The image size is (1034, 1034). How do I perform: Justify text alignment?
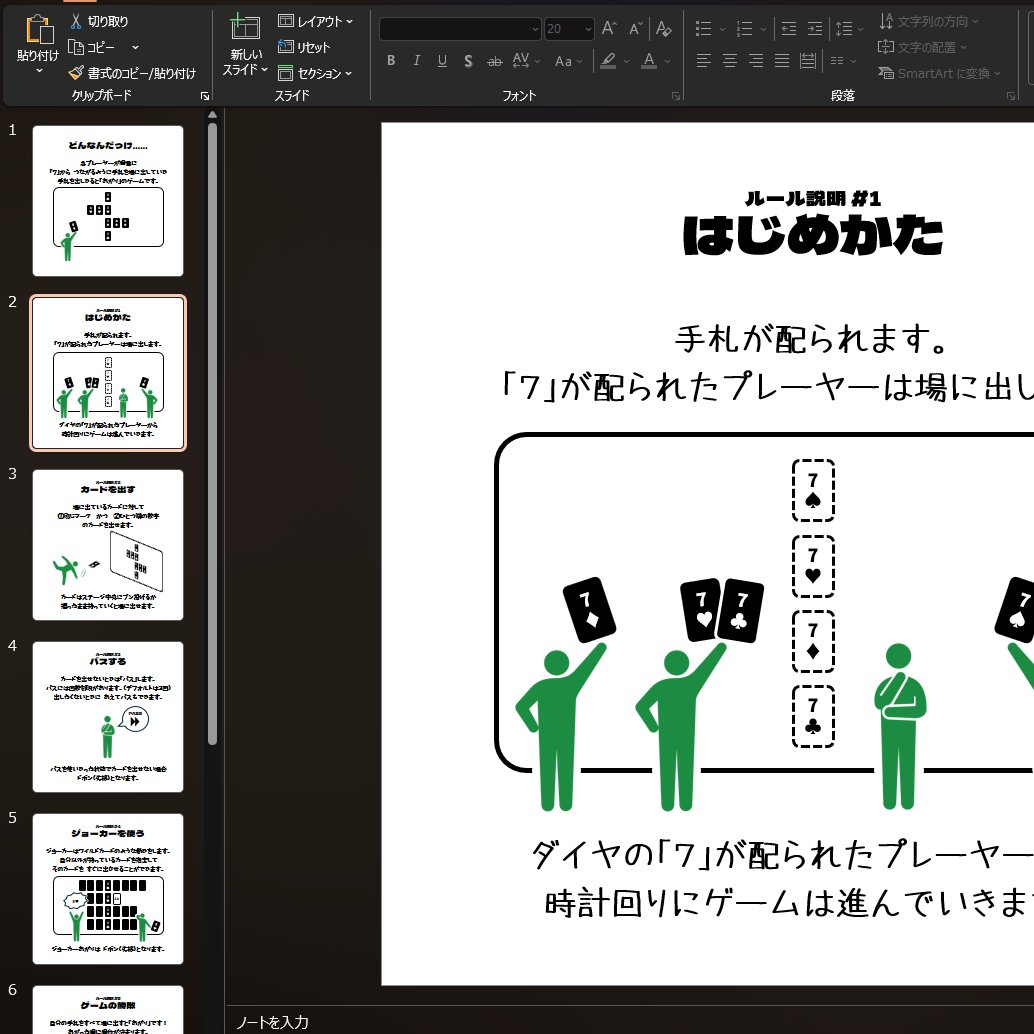pyautogui.click(x=782, y=61)
